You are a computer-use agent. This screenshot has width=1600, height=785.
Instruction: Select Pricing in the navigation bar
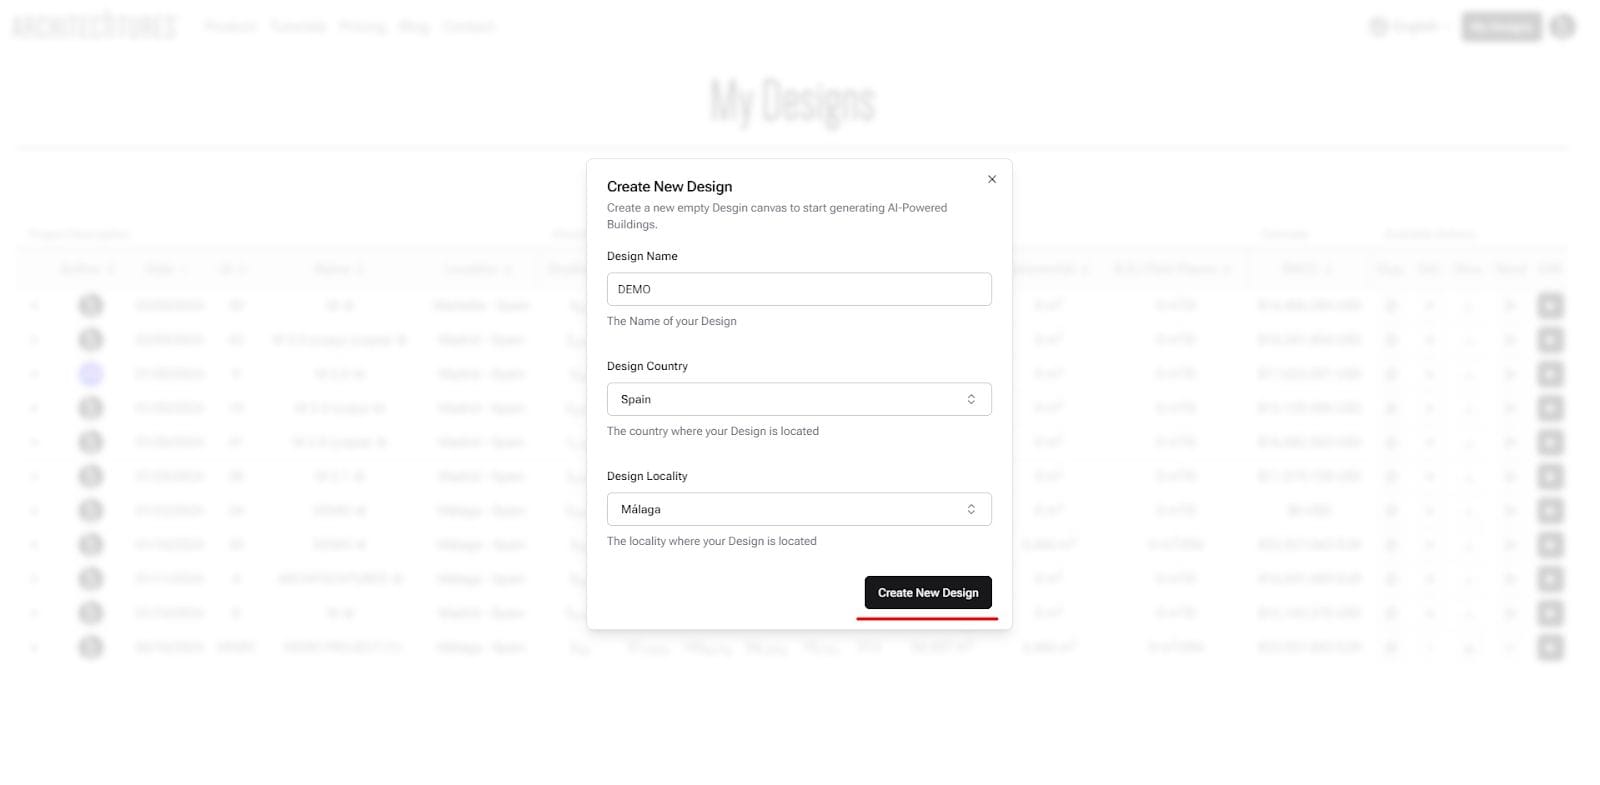click(362, 26)
